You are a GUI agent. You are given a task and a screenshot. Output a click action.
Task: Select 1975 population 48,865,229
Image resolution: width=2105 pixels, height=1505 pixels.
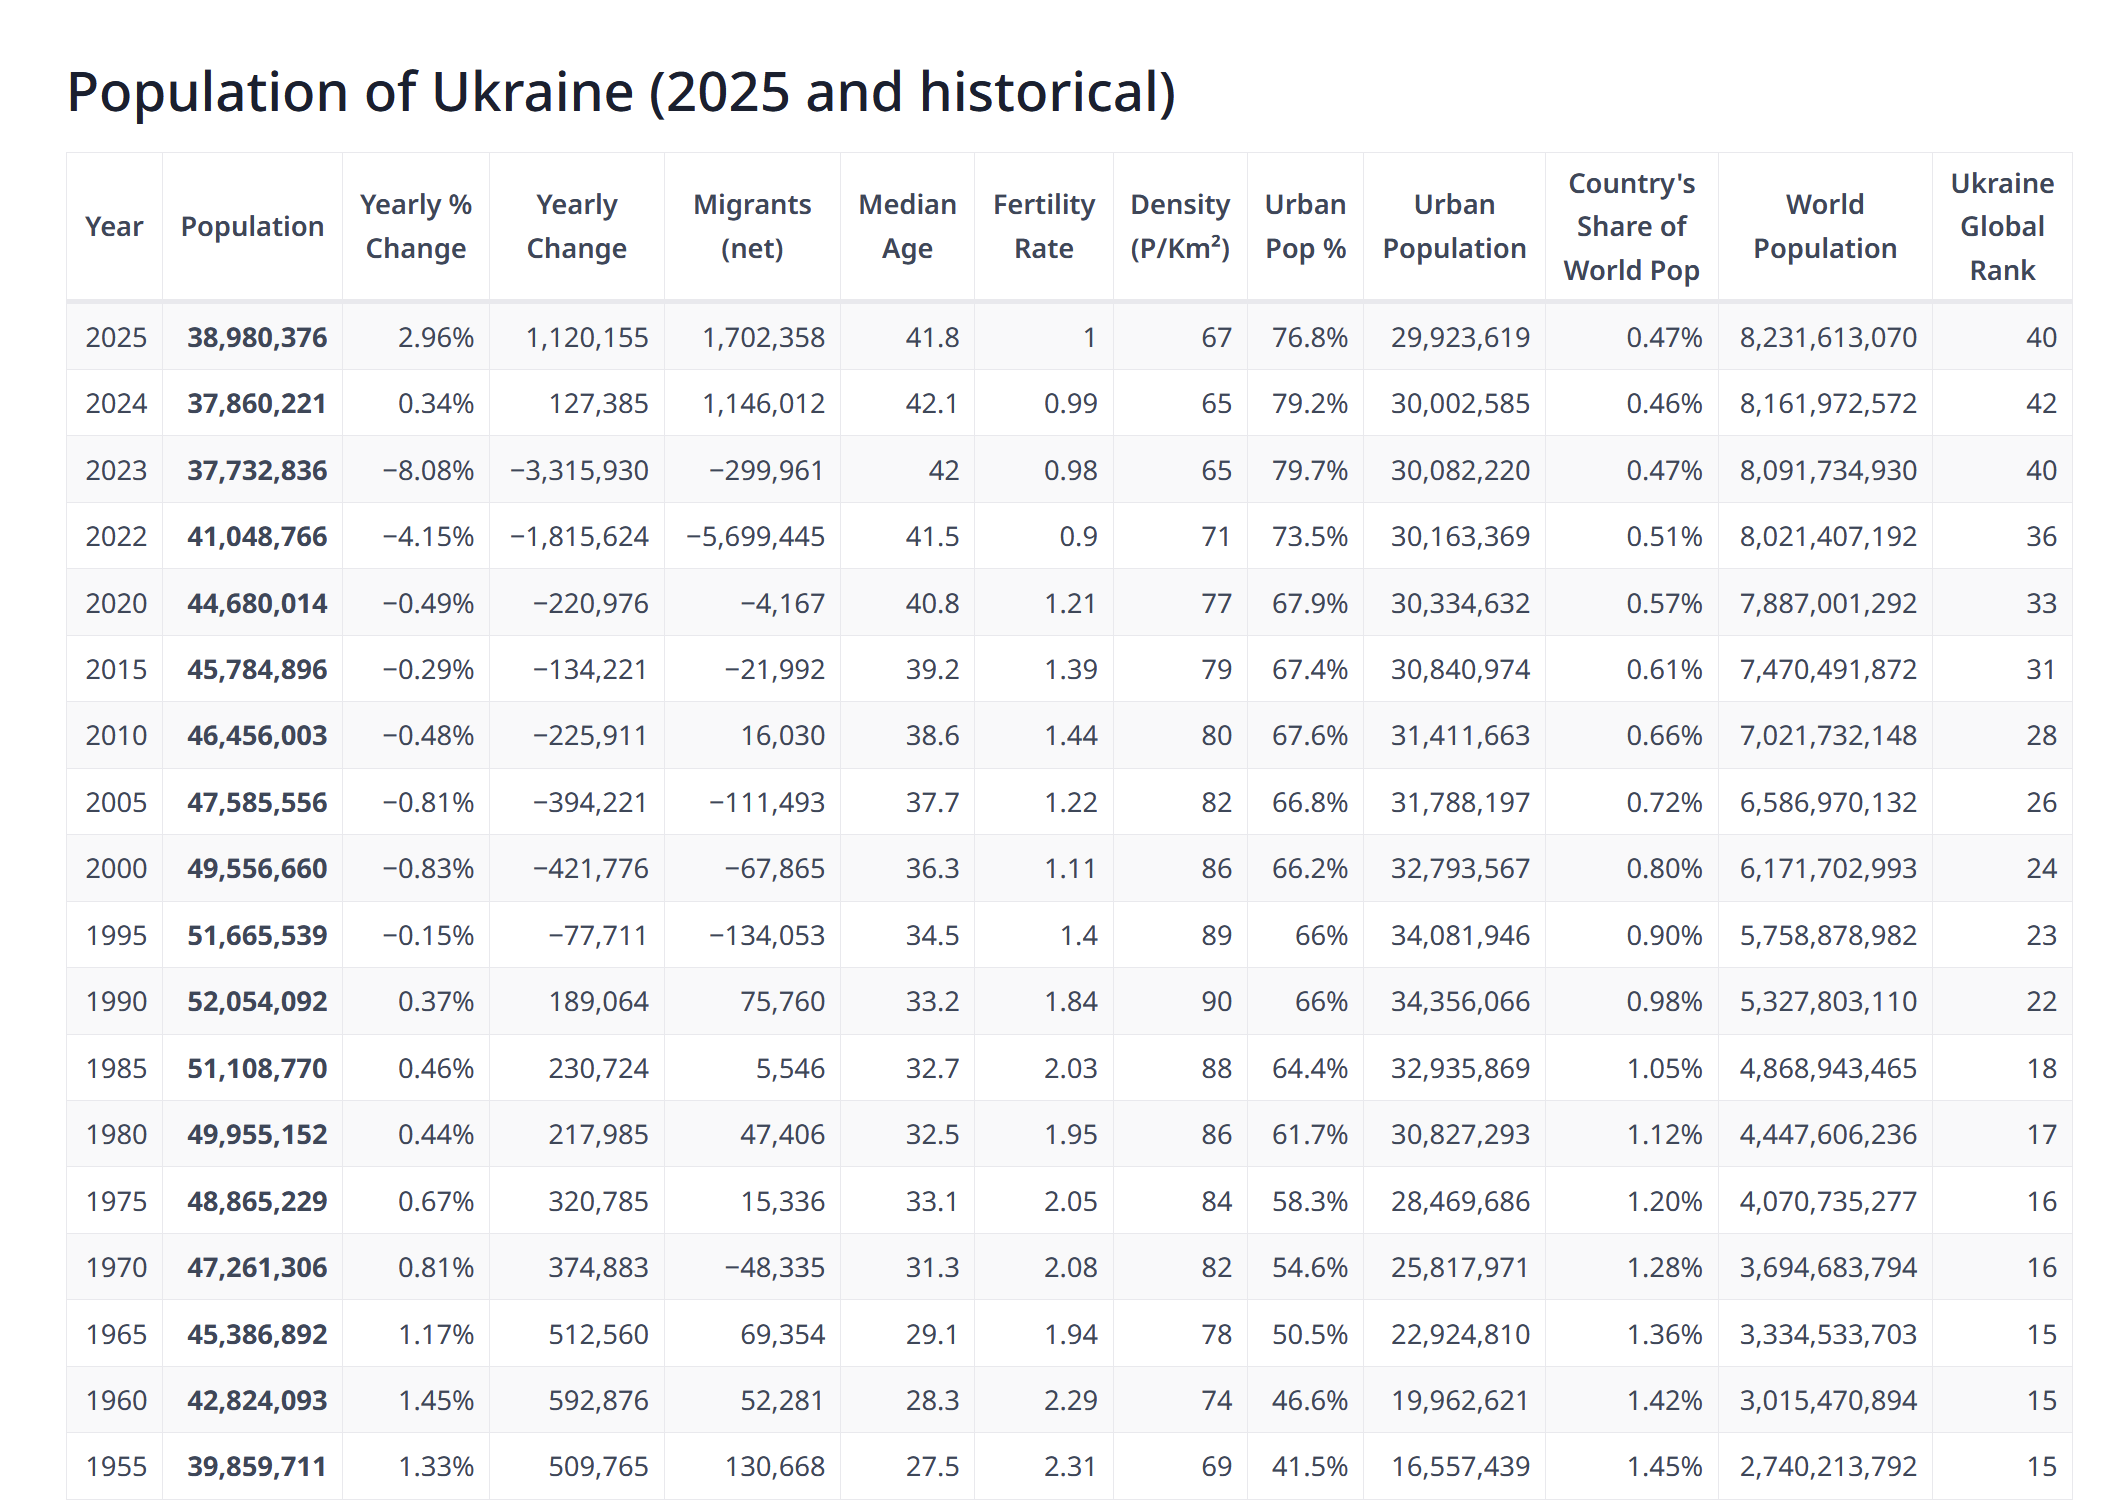pyautogui.click(x=257, y=1202)
